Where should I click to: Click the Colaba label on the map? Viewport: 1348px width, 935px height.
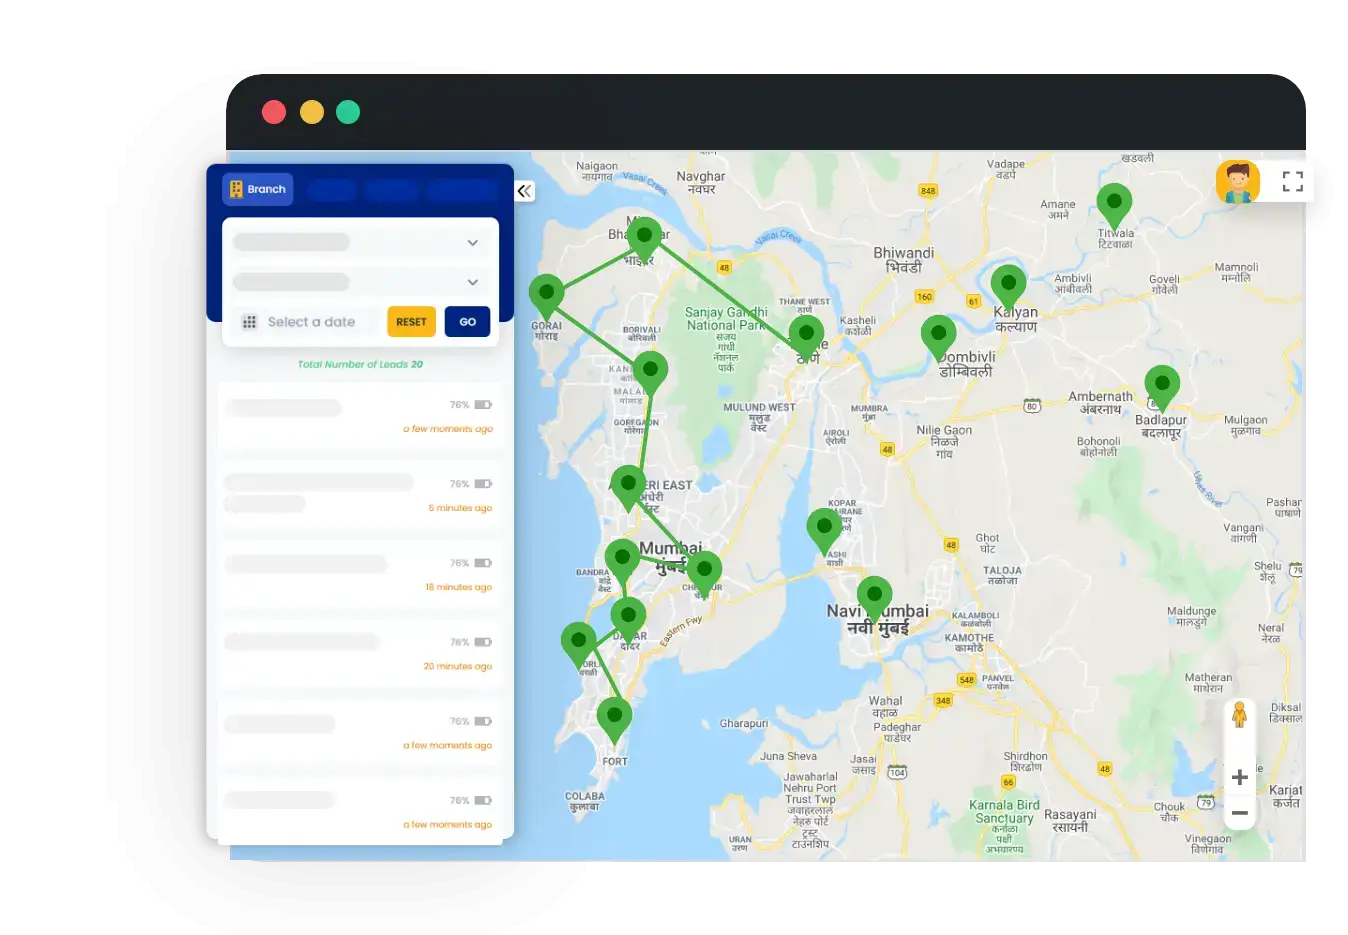coord(585,801)
